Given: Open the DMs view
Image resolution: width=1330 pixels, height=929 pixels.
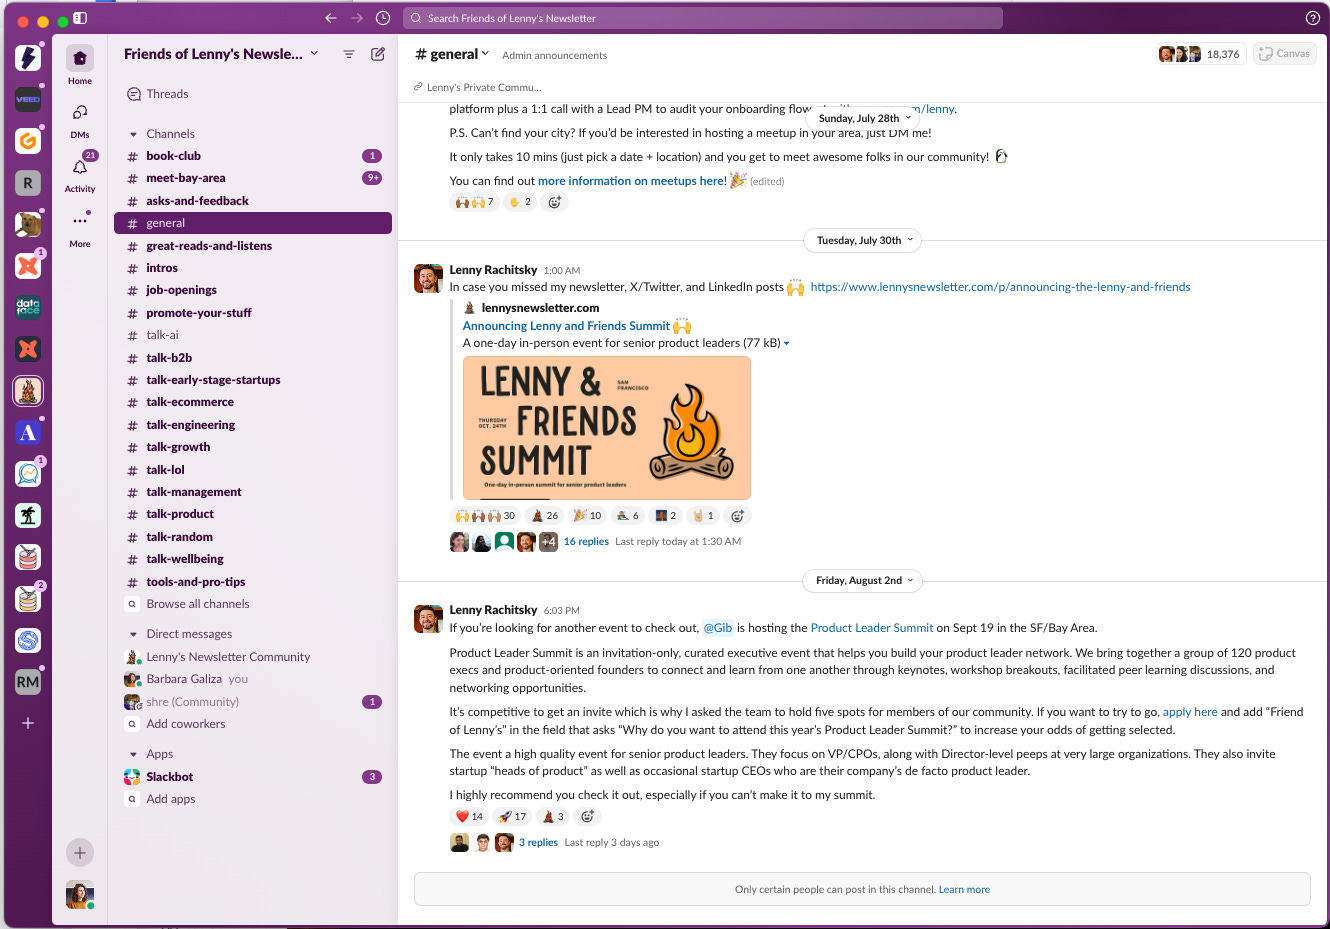Looking at the screenshot, I should click(80, 112).
